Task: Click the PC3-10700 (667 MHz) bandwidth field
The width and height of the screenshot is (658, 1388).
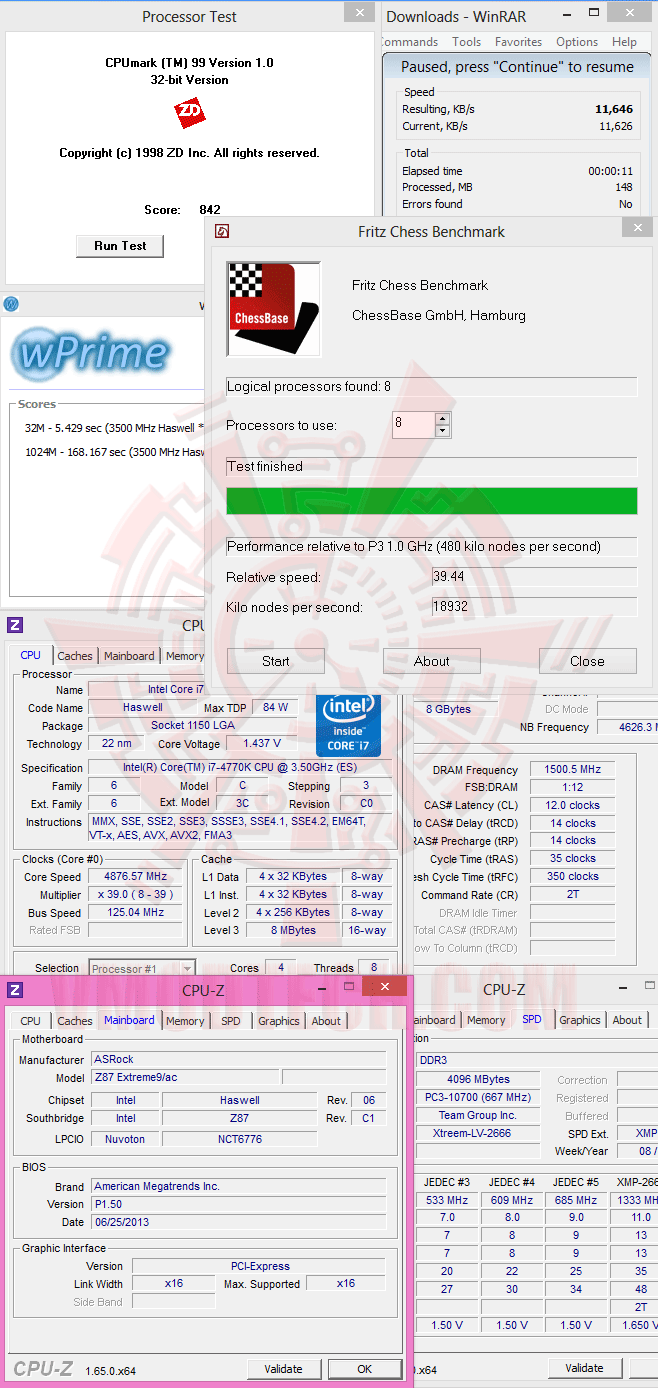Action: tap(478, 1097)
